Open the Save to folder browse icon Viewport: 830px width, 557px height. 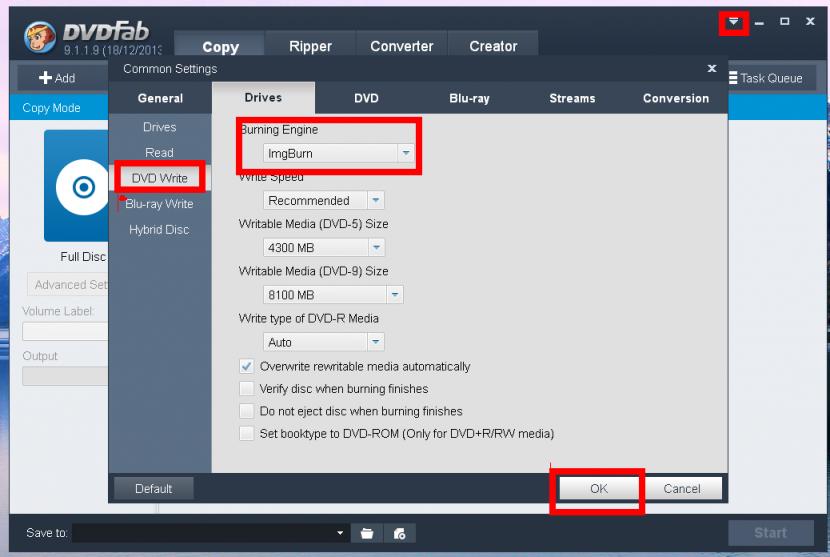[367, 533]
